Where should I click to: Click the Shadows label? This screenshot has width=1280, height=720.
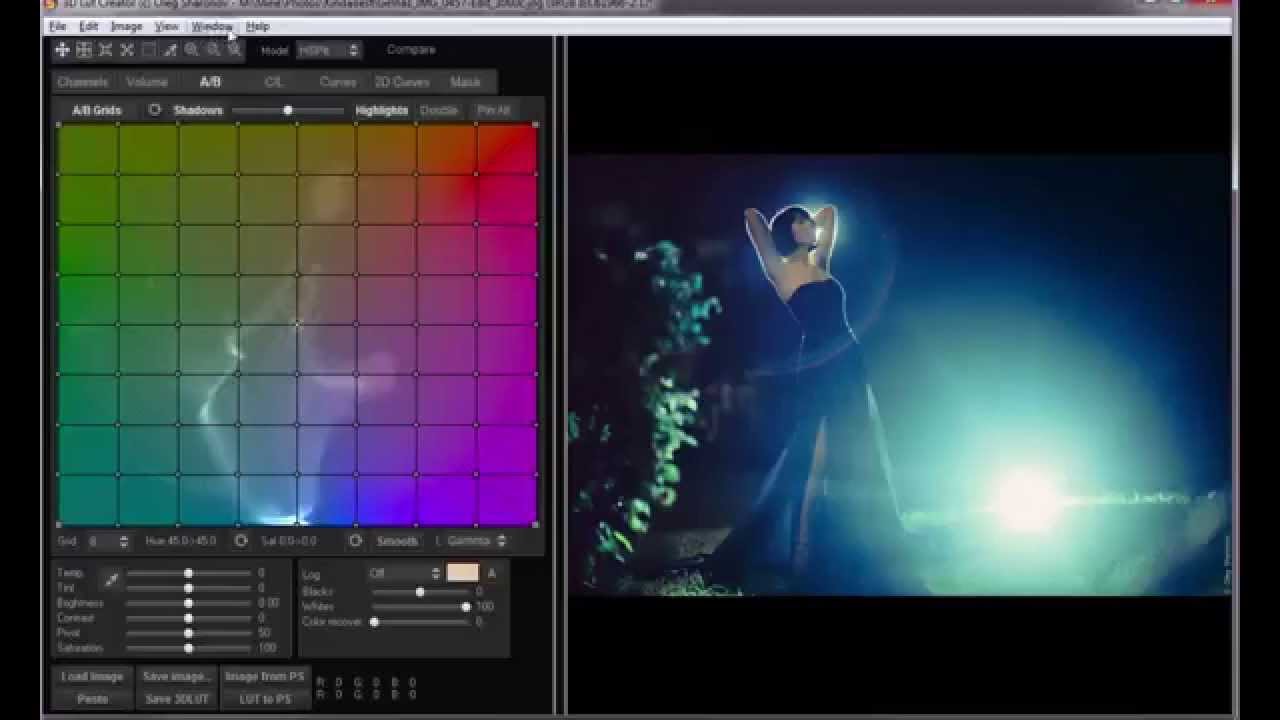(x=198, y=110)
